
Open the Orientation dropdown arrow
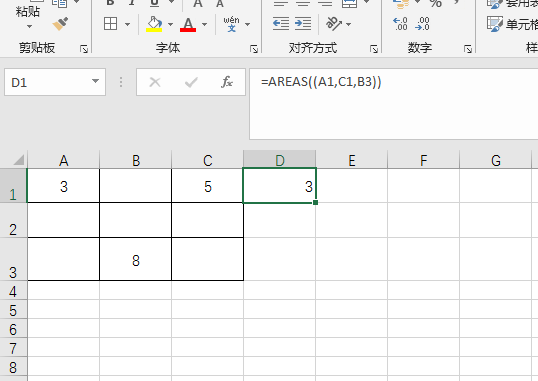(349, 24)
